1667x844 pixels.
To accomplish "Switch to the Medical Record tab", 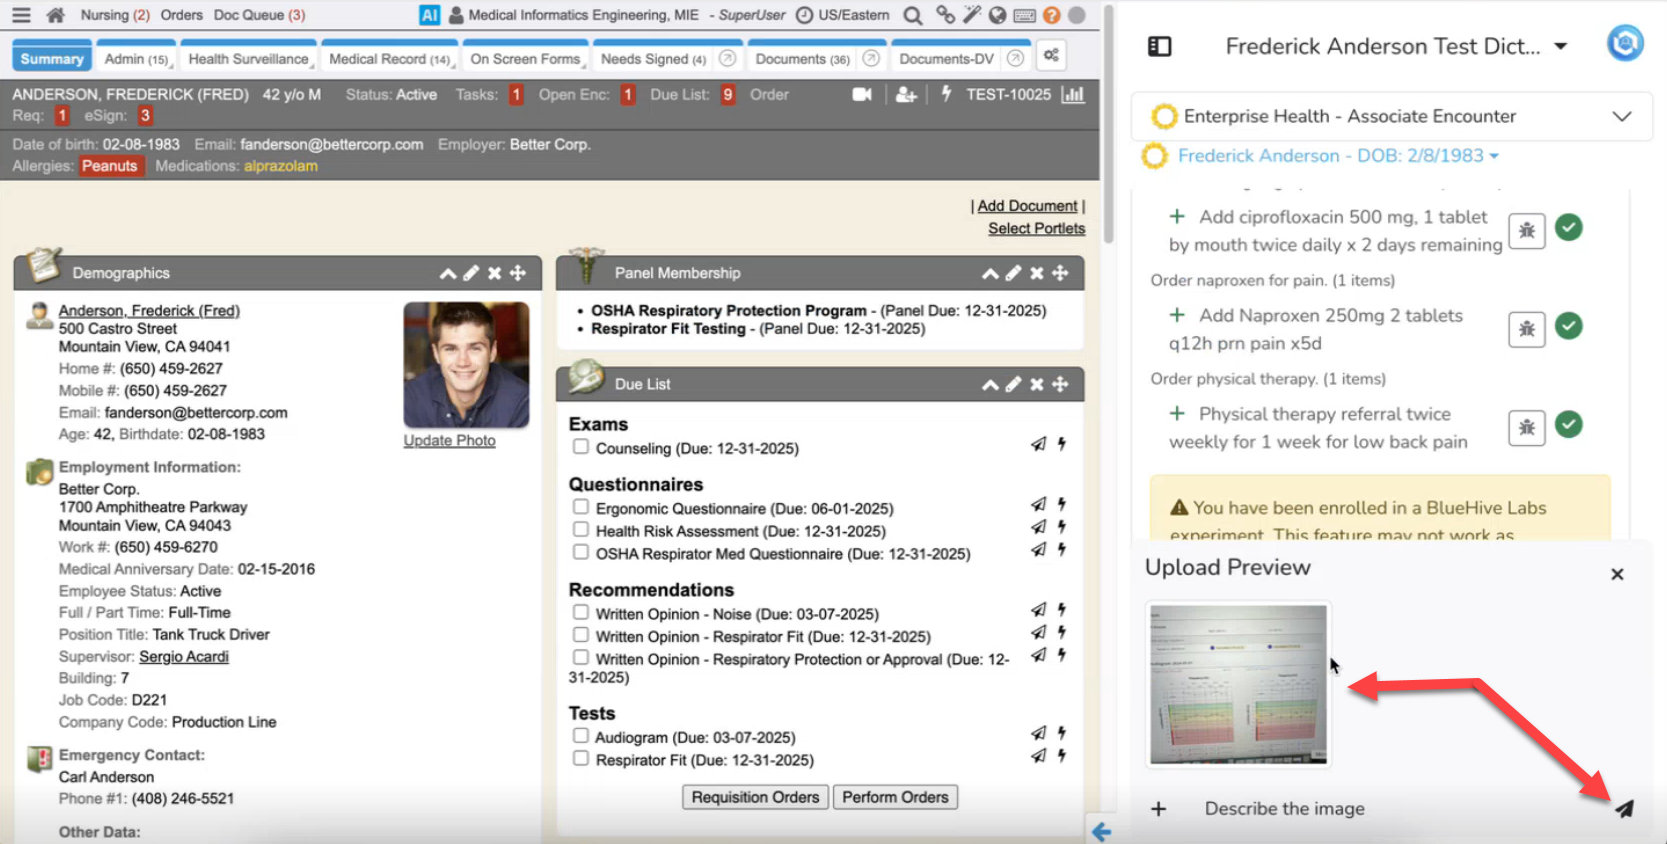I will coord(389,59).
